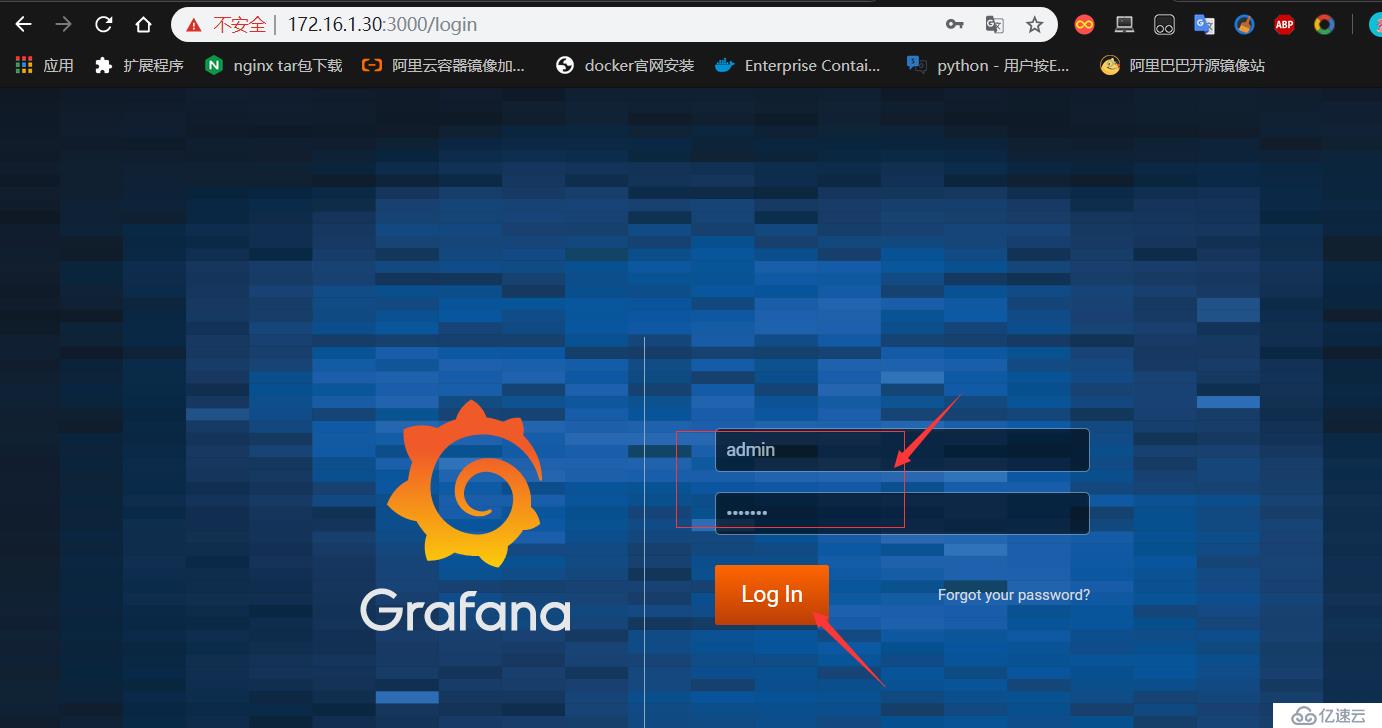Click the 不安全 security label

pyautogui.click(x=240, y=25)
